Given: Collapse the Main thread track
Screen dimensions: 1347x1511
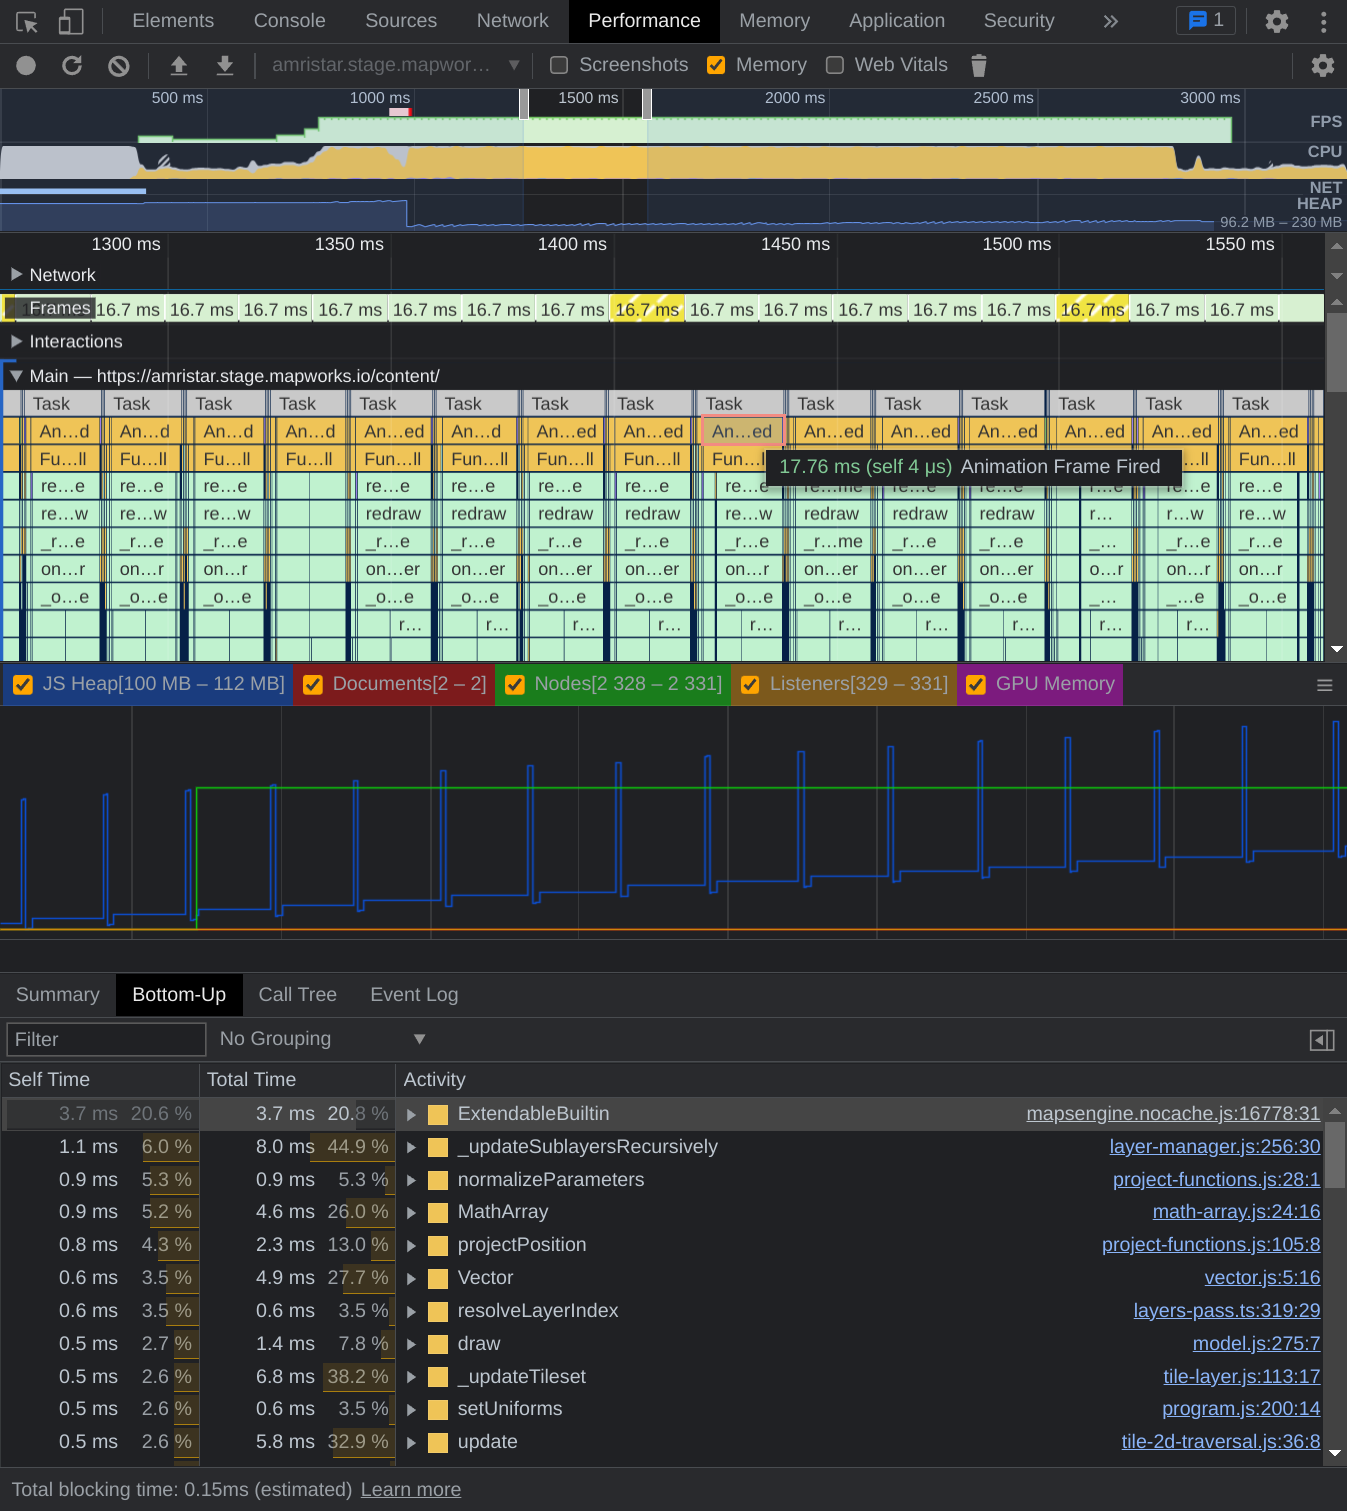Looking at the screenshot, I should [16, 376].
